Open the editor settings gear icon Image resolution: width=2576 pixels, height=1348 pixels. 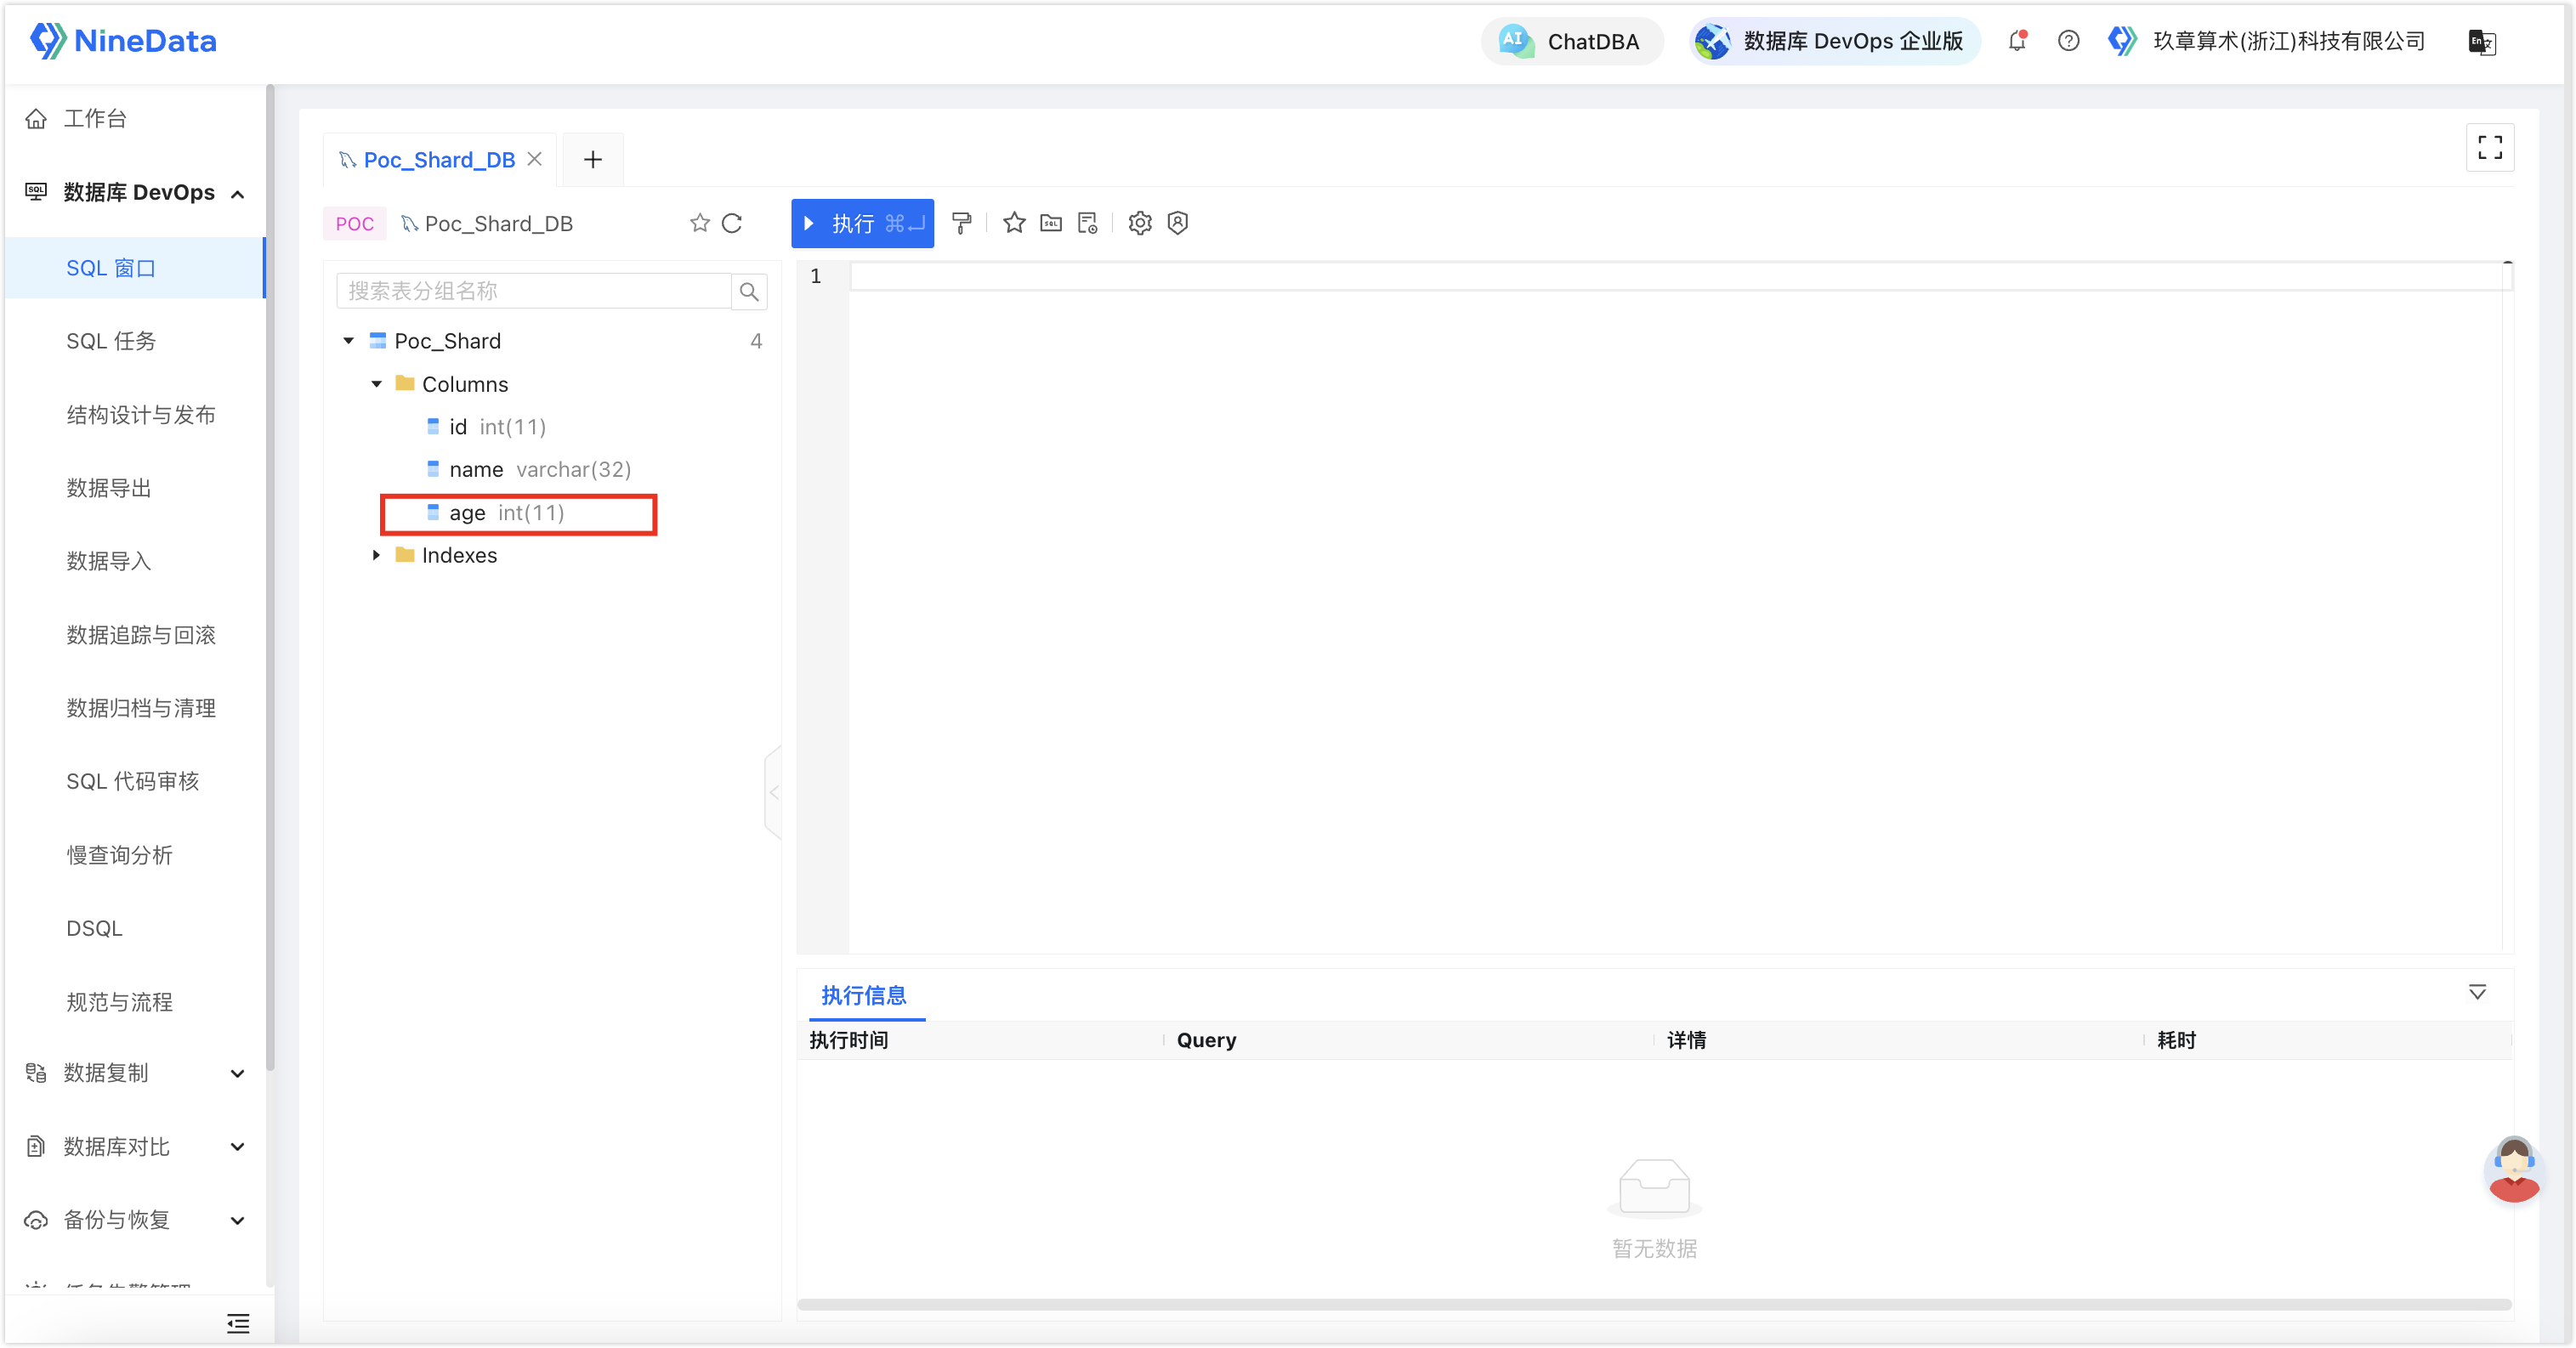[1140, 223]
